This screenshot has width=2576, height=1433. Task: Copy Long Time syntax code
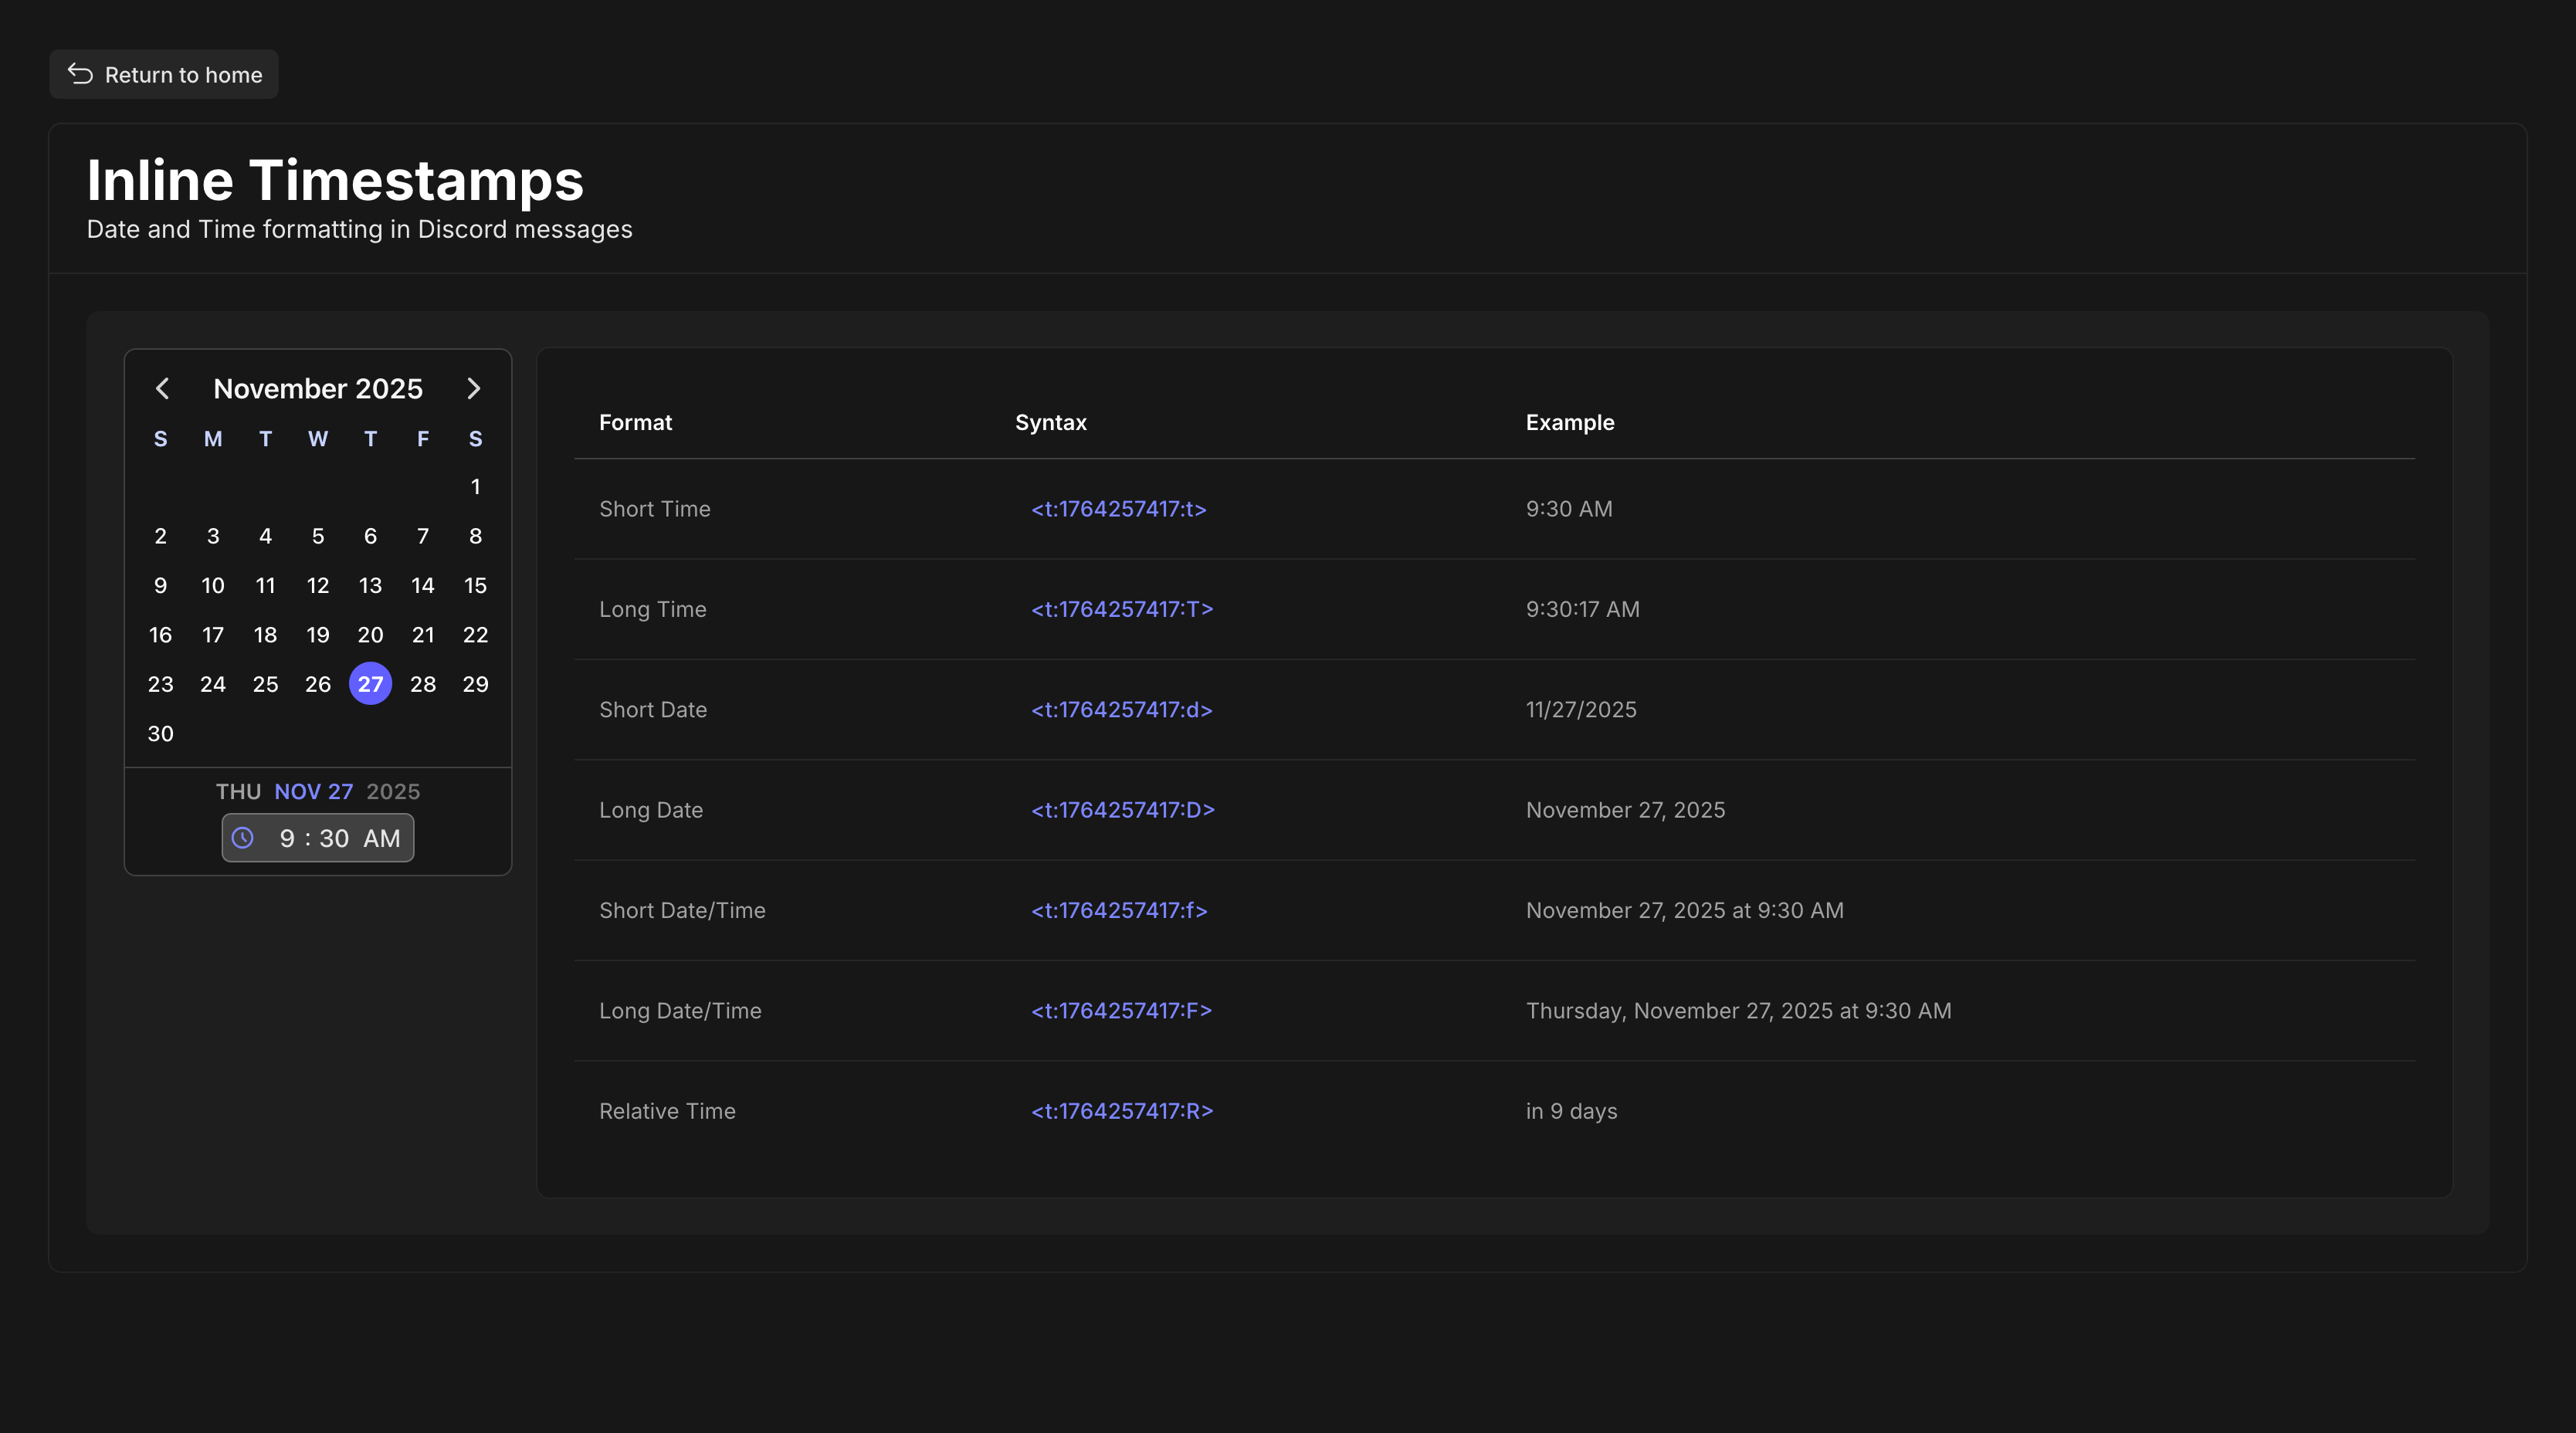coord(1121,609)
